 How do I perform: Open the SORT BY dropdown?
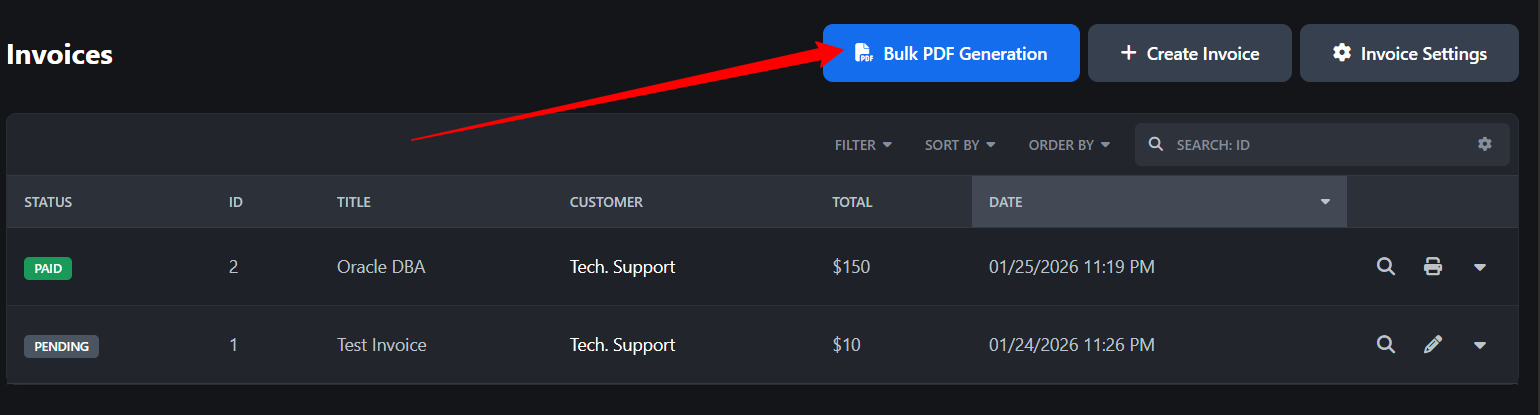(x=960, y=145)
